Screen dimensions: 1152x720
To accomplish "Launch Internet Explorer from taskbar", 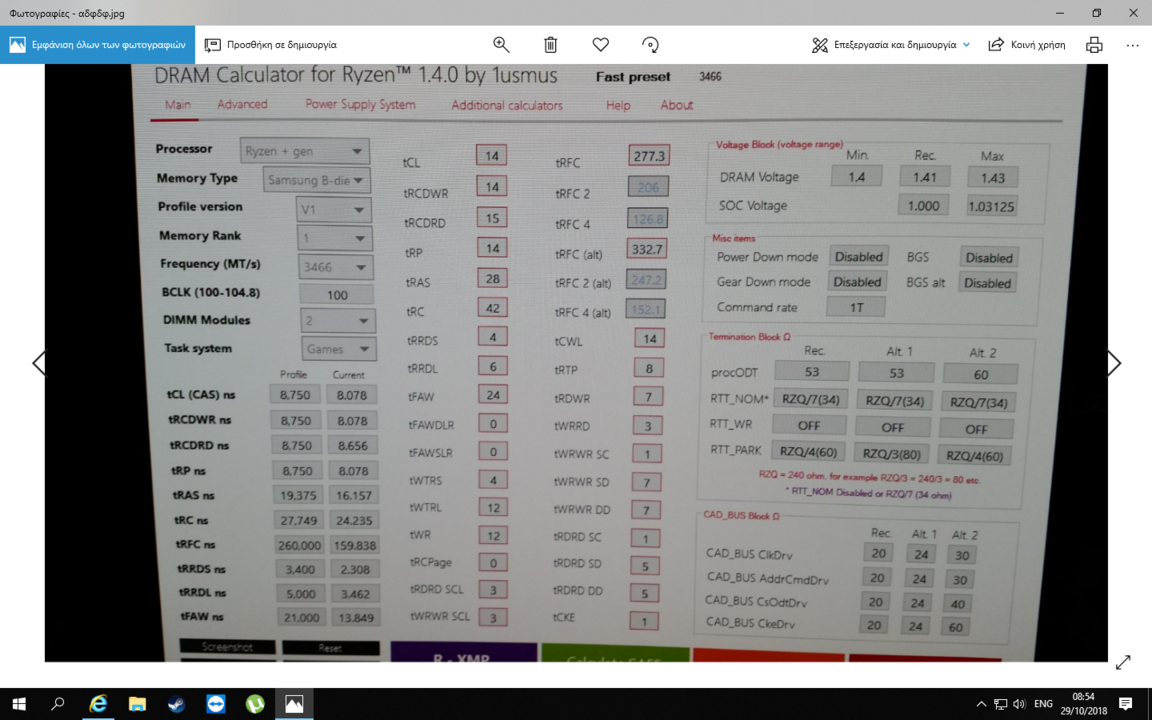I will pyautogui.click(x=98, y=704).
